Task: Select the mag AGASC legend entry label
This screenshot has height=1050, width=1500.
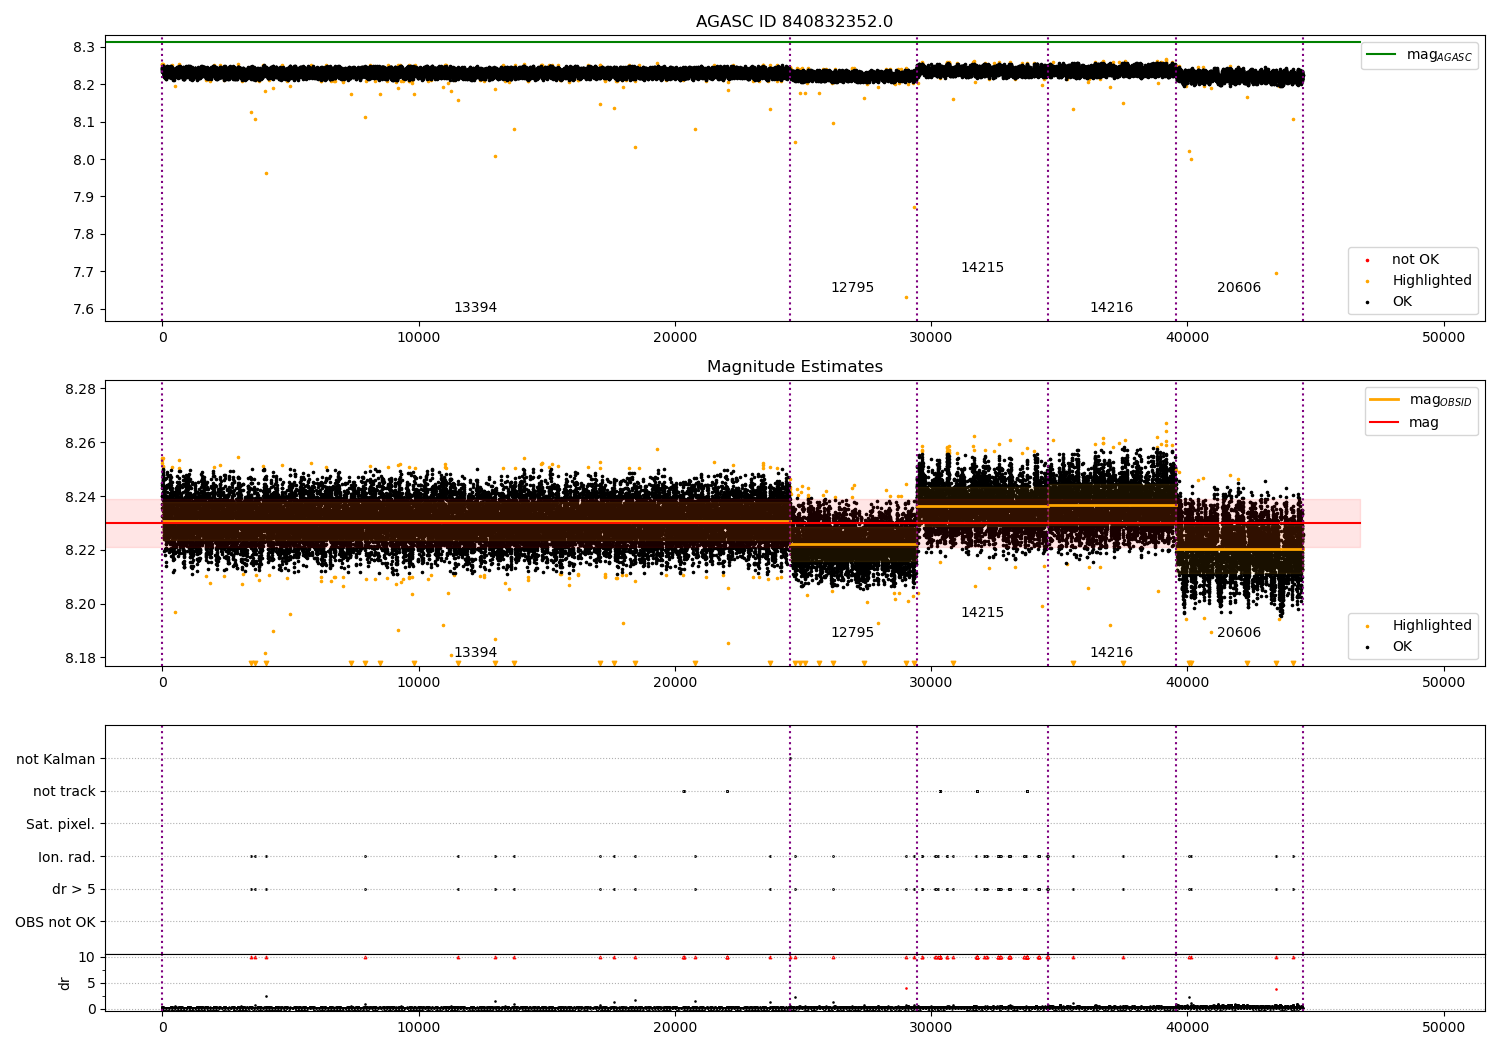Action: point(1439,55)
